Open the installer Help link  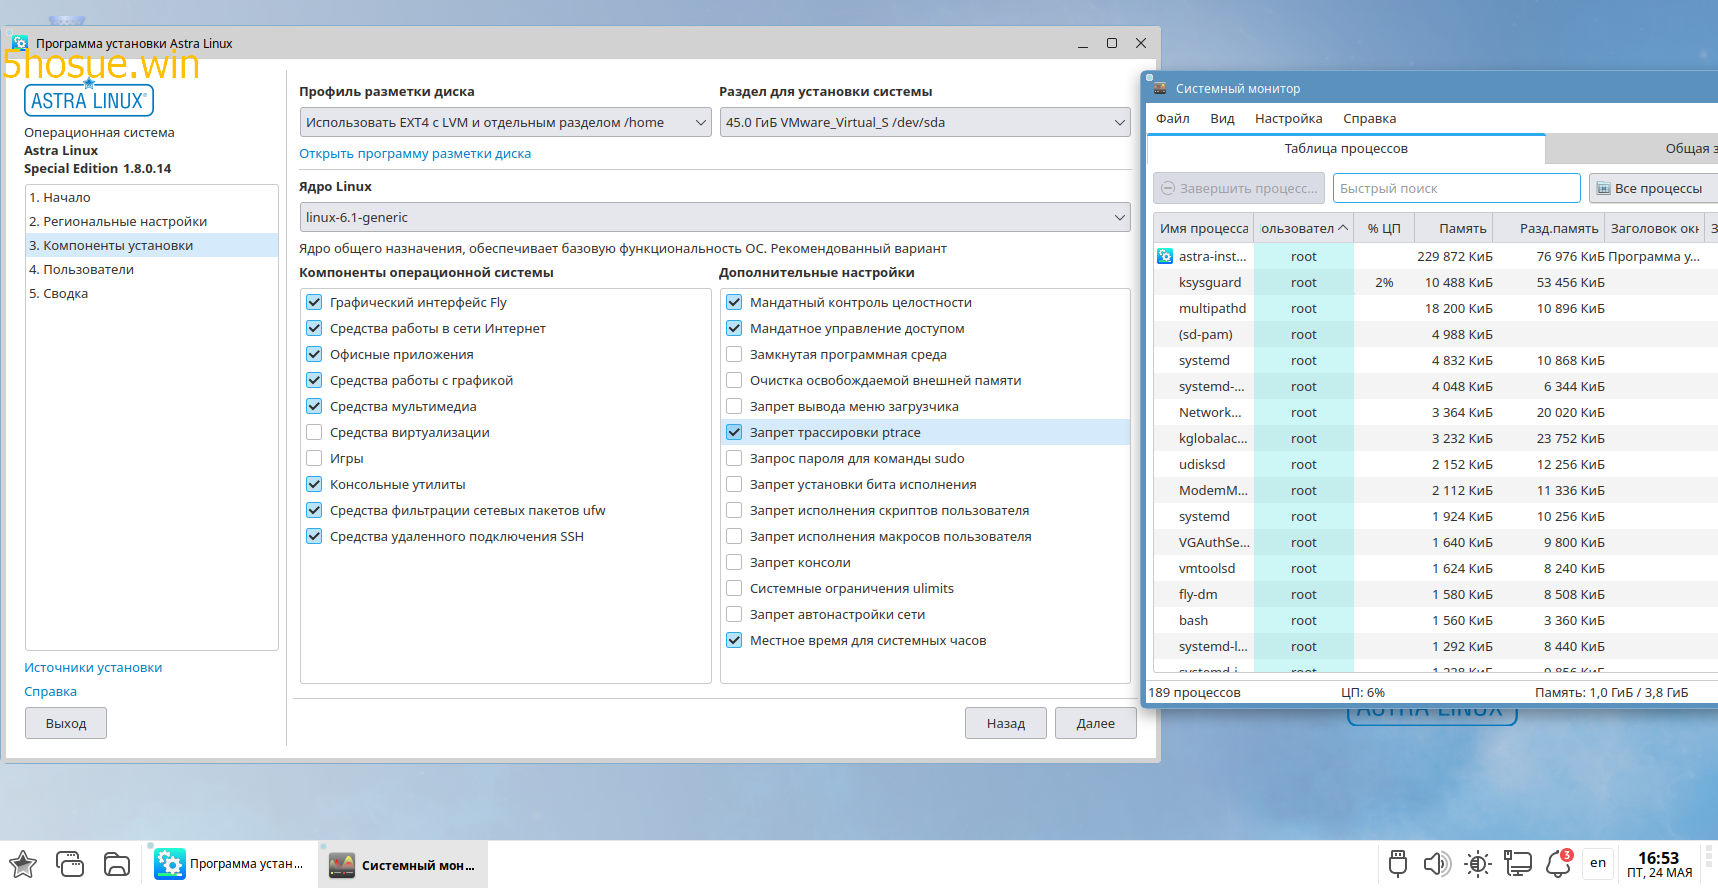[50, 691]
